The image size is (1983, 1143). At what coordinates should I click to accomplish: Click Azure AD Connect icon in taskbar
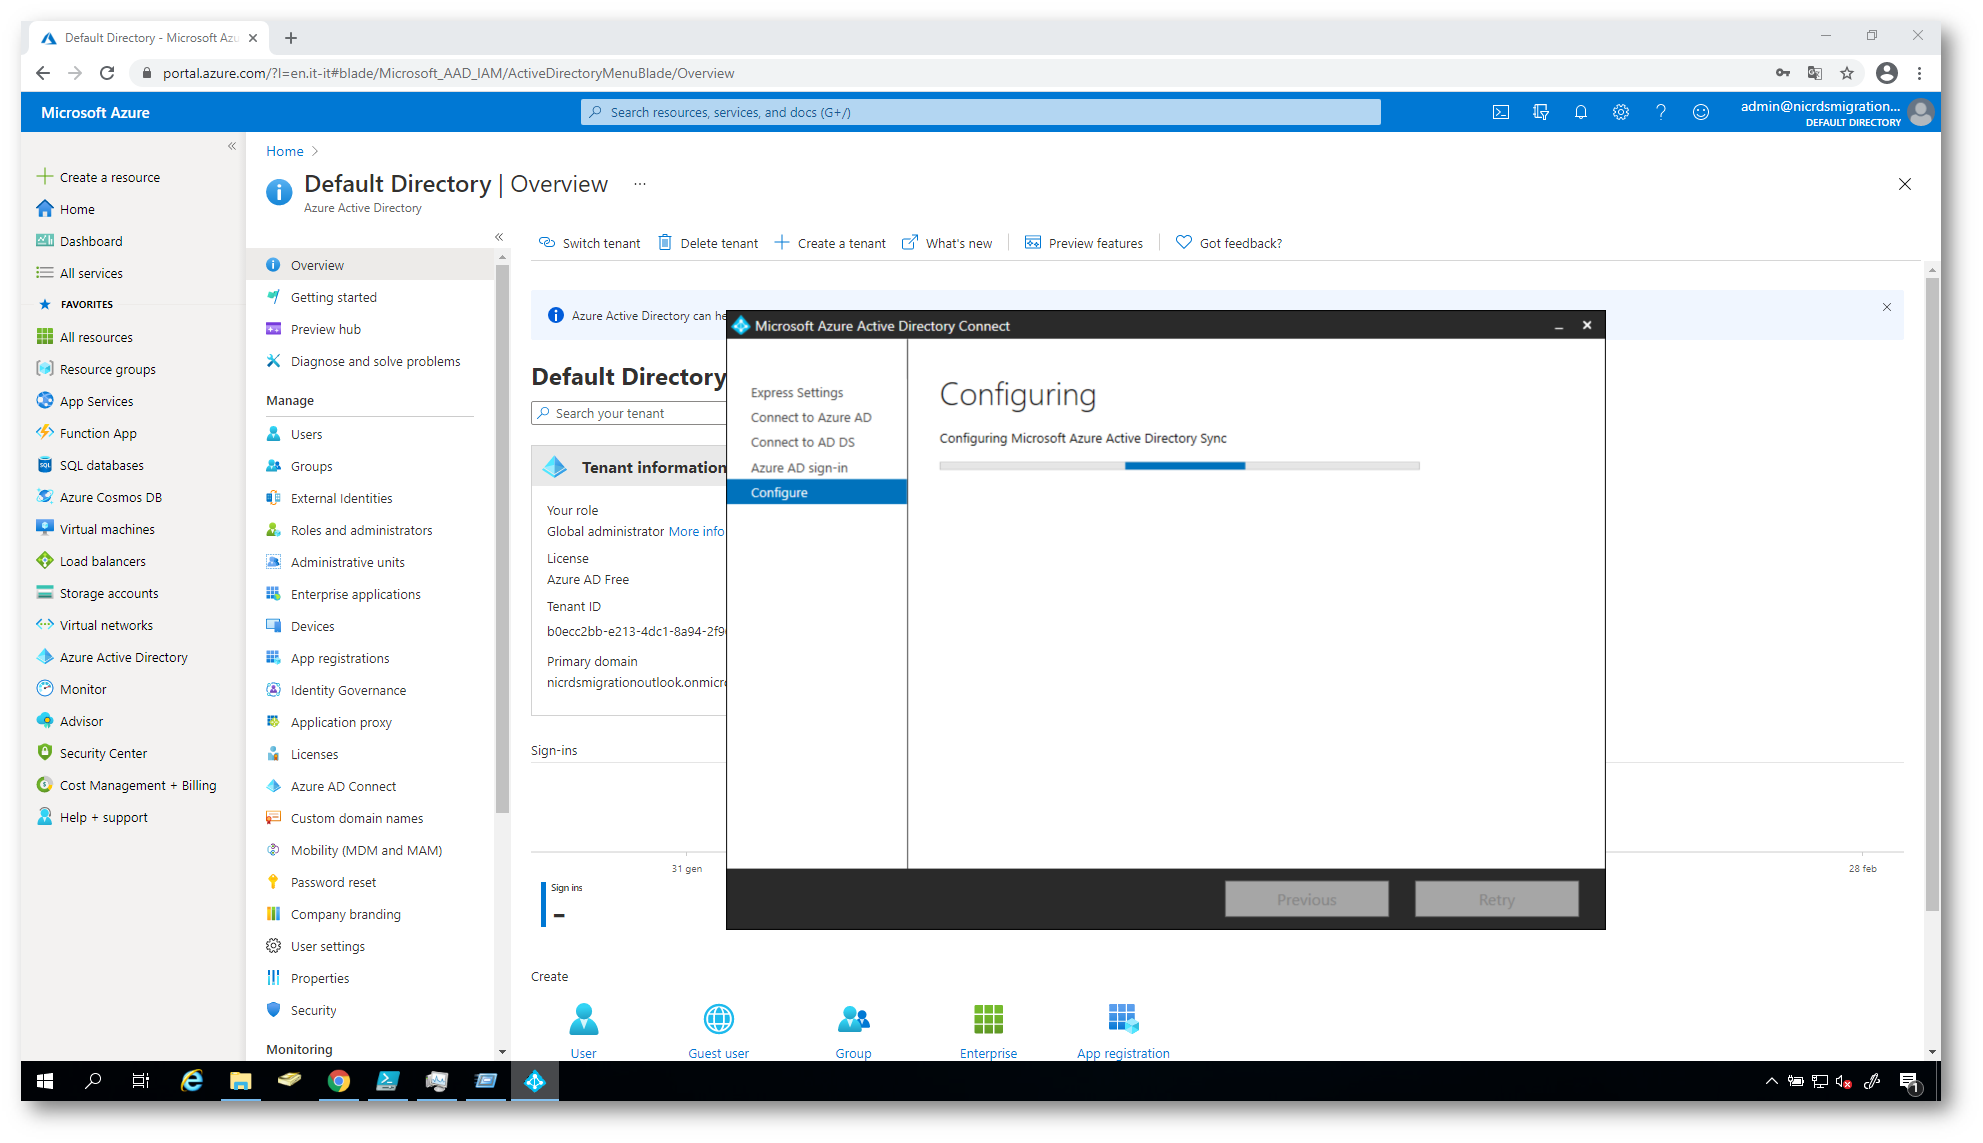(535, 1081)
